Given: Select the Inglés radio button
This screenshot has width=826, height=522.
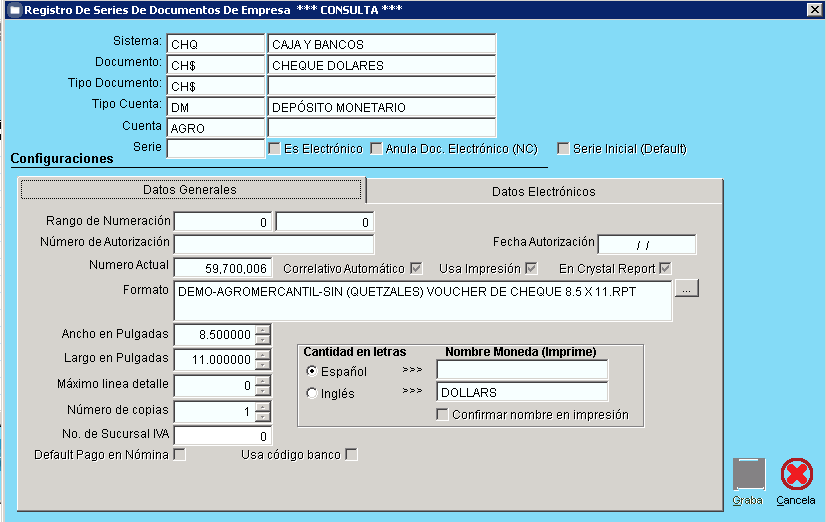Looking at the screenshot, I should (x=312, y=393).
